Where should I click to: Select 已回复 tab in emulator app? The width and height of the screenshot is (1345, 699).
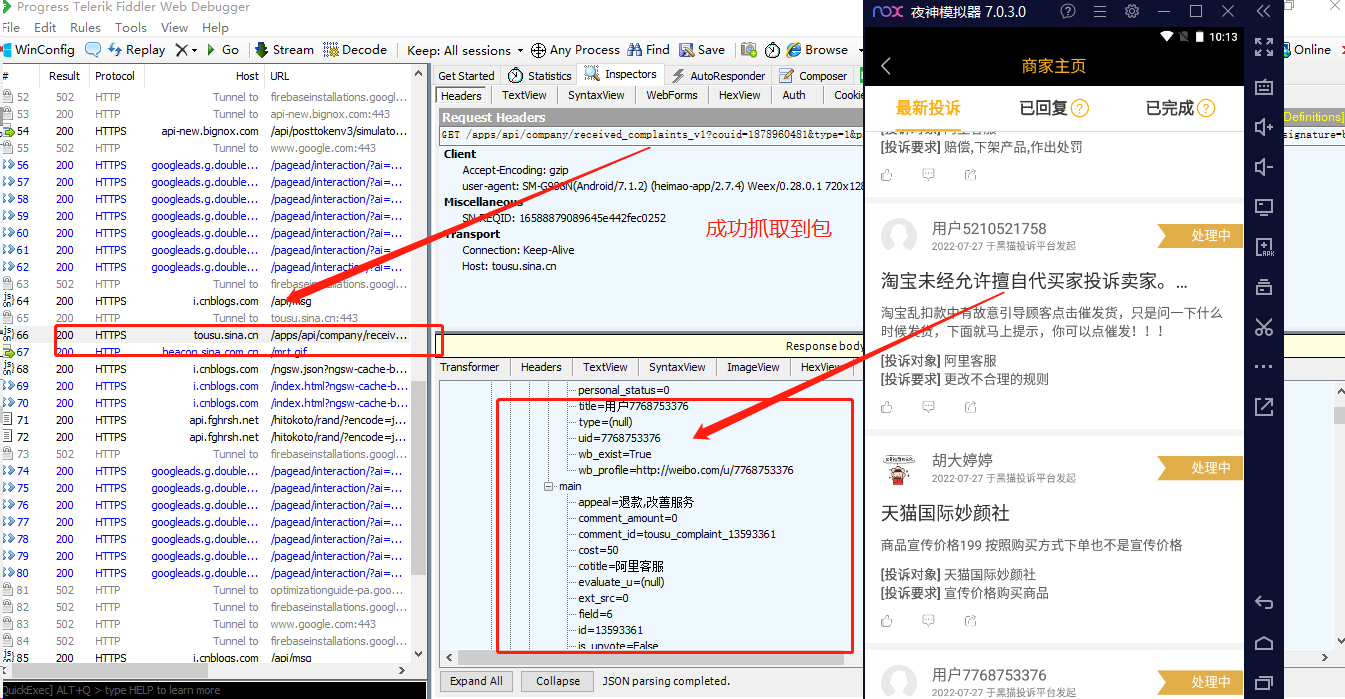[x=1044, y=108]
